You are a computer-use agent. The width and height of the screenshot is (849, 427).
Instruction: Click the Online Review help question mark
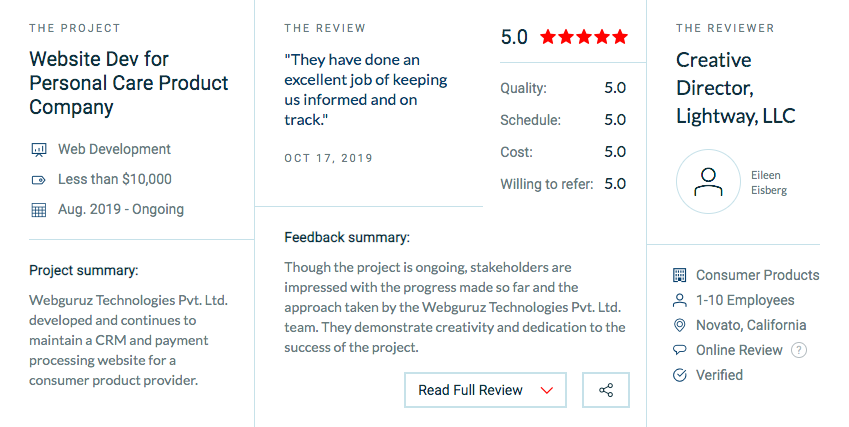click(798, 350)
